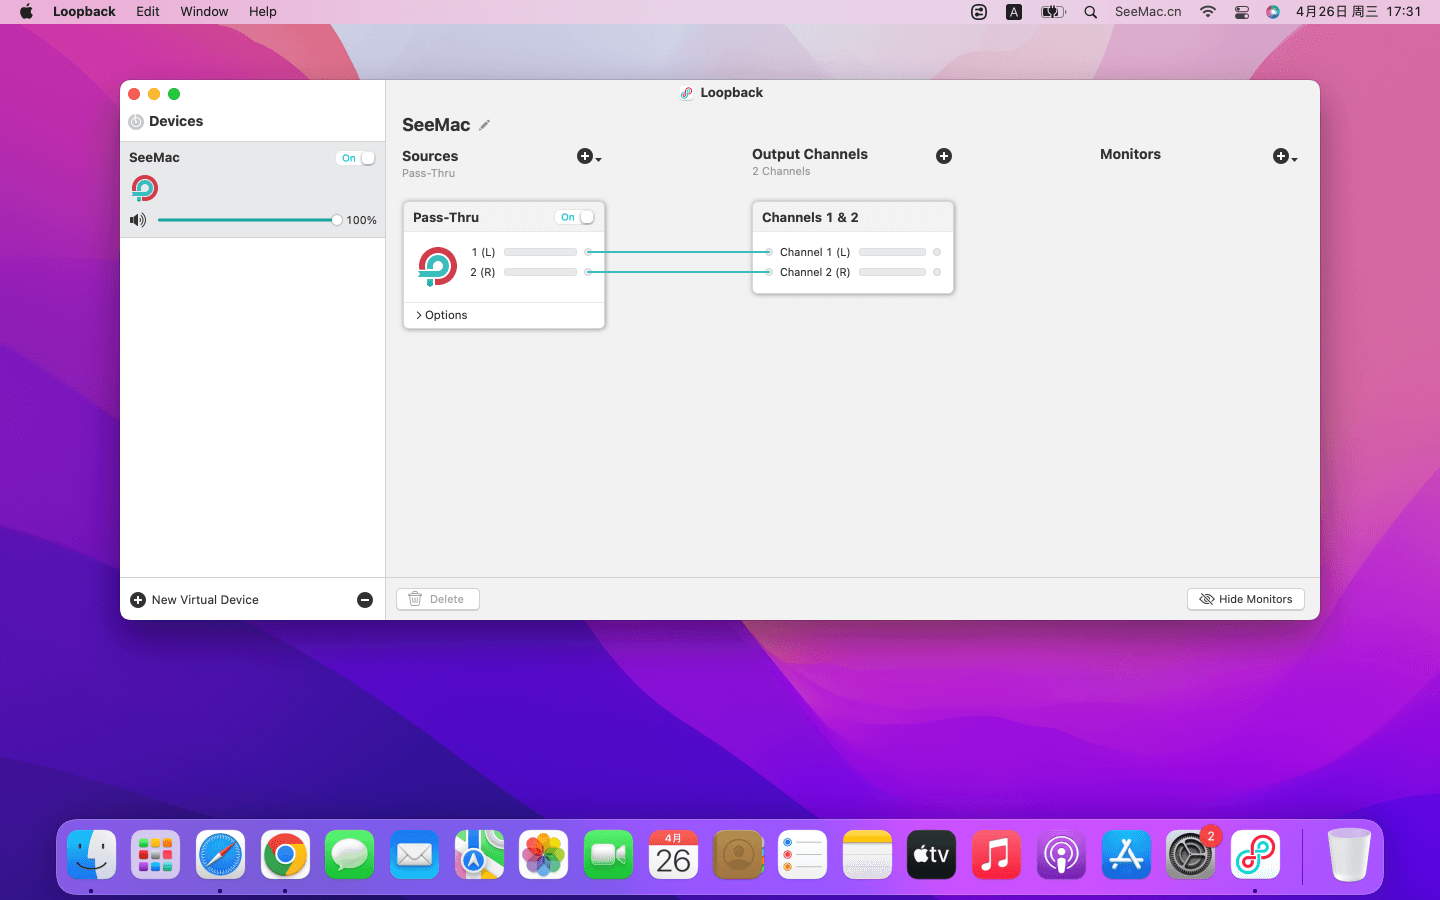
Task: Open Apple TV from the Dock
Action: [931, 855]
